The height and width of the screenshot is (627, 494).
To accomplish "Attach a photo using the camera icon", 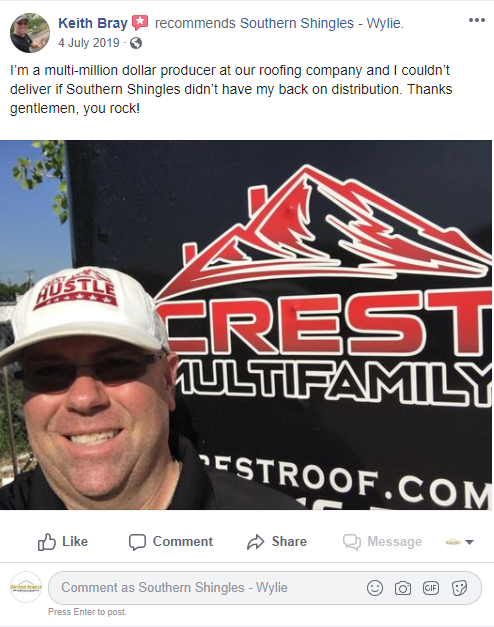I will click(403, 588).
